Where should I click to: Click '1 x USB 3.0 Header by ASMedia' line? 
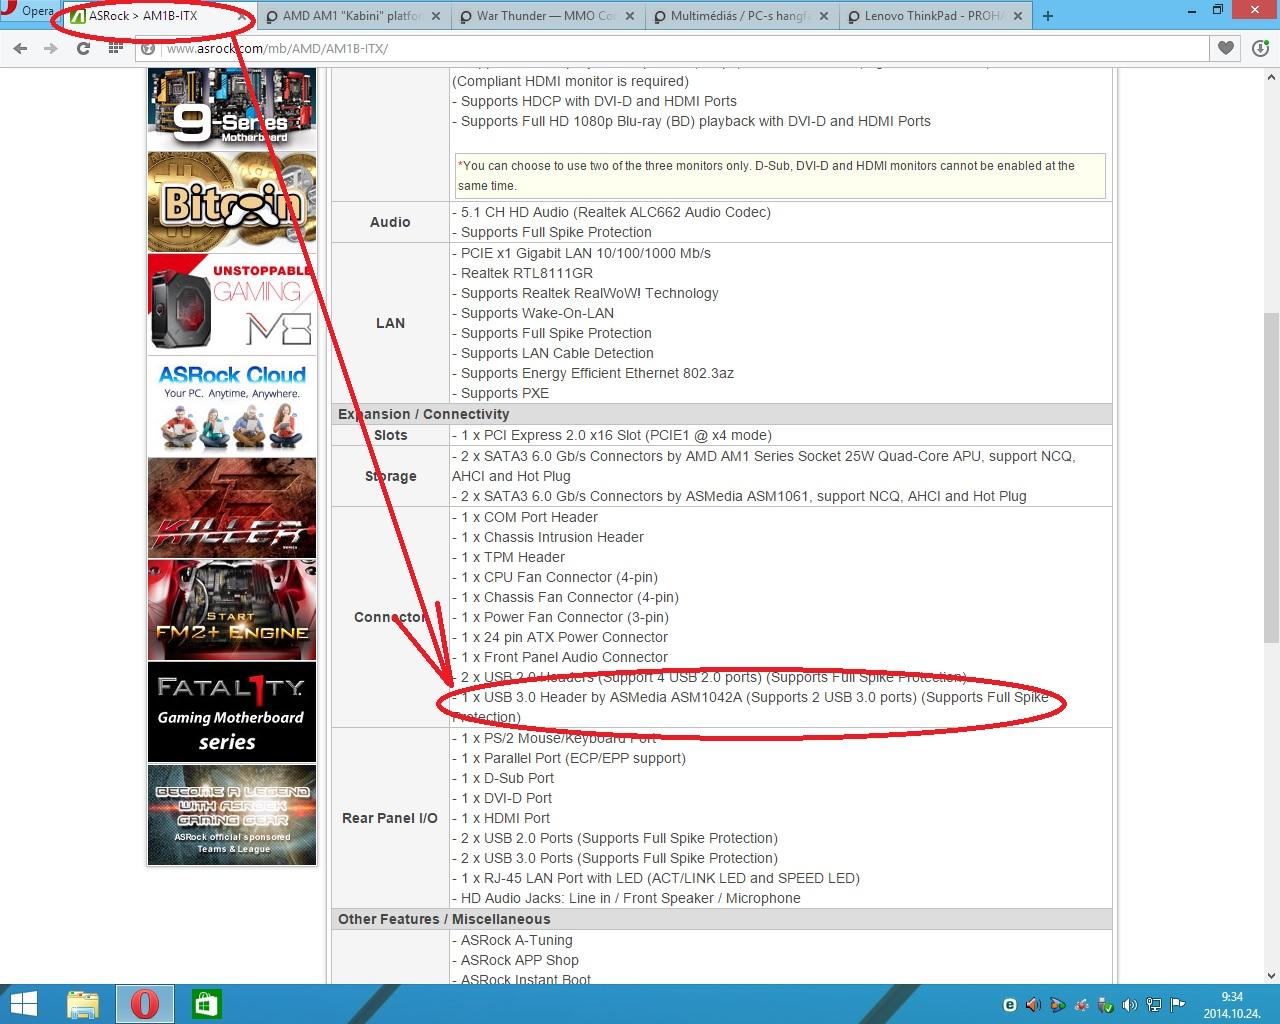pos(750,707)
